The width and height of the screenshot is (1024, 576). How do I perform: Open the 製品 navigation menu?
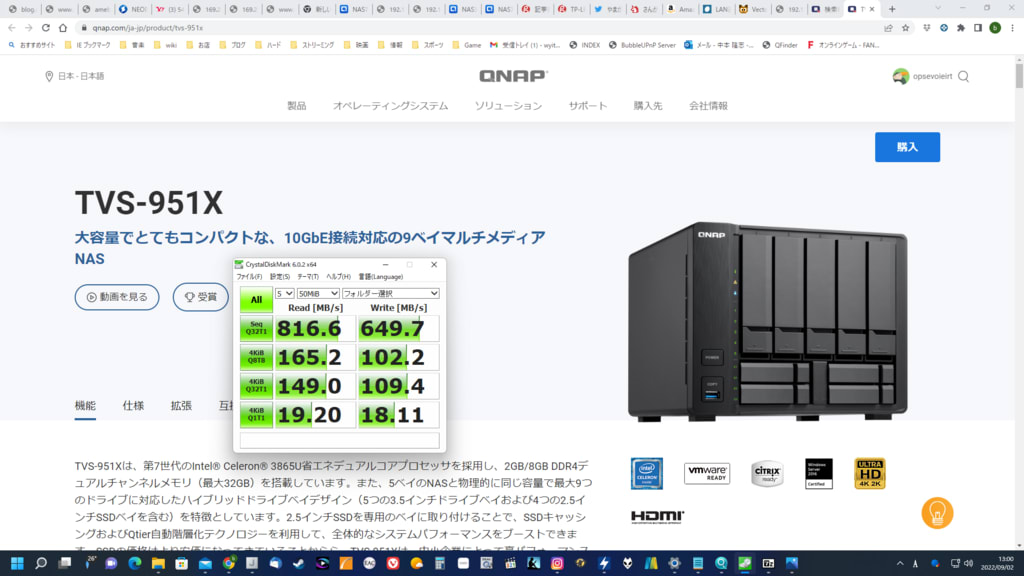(x=296, y=106)
